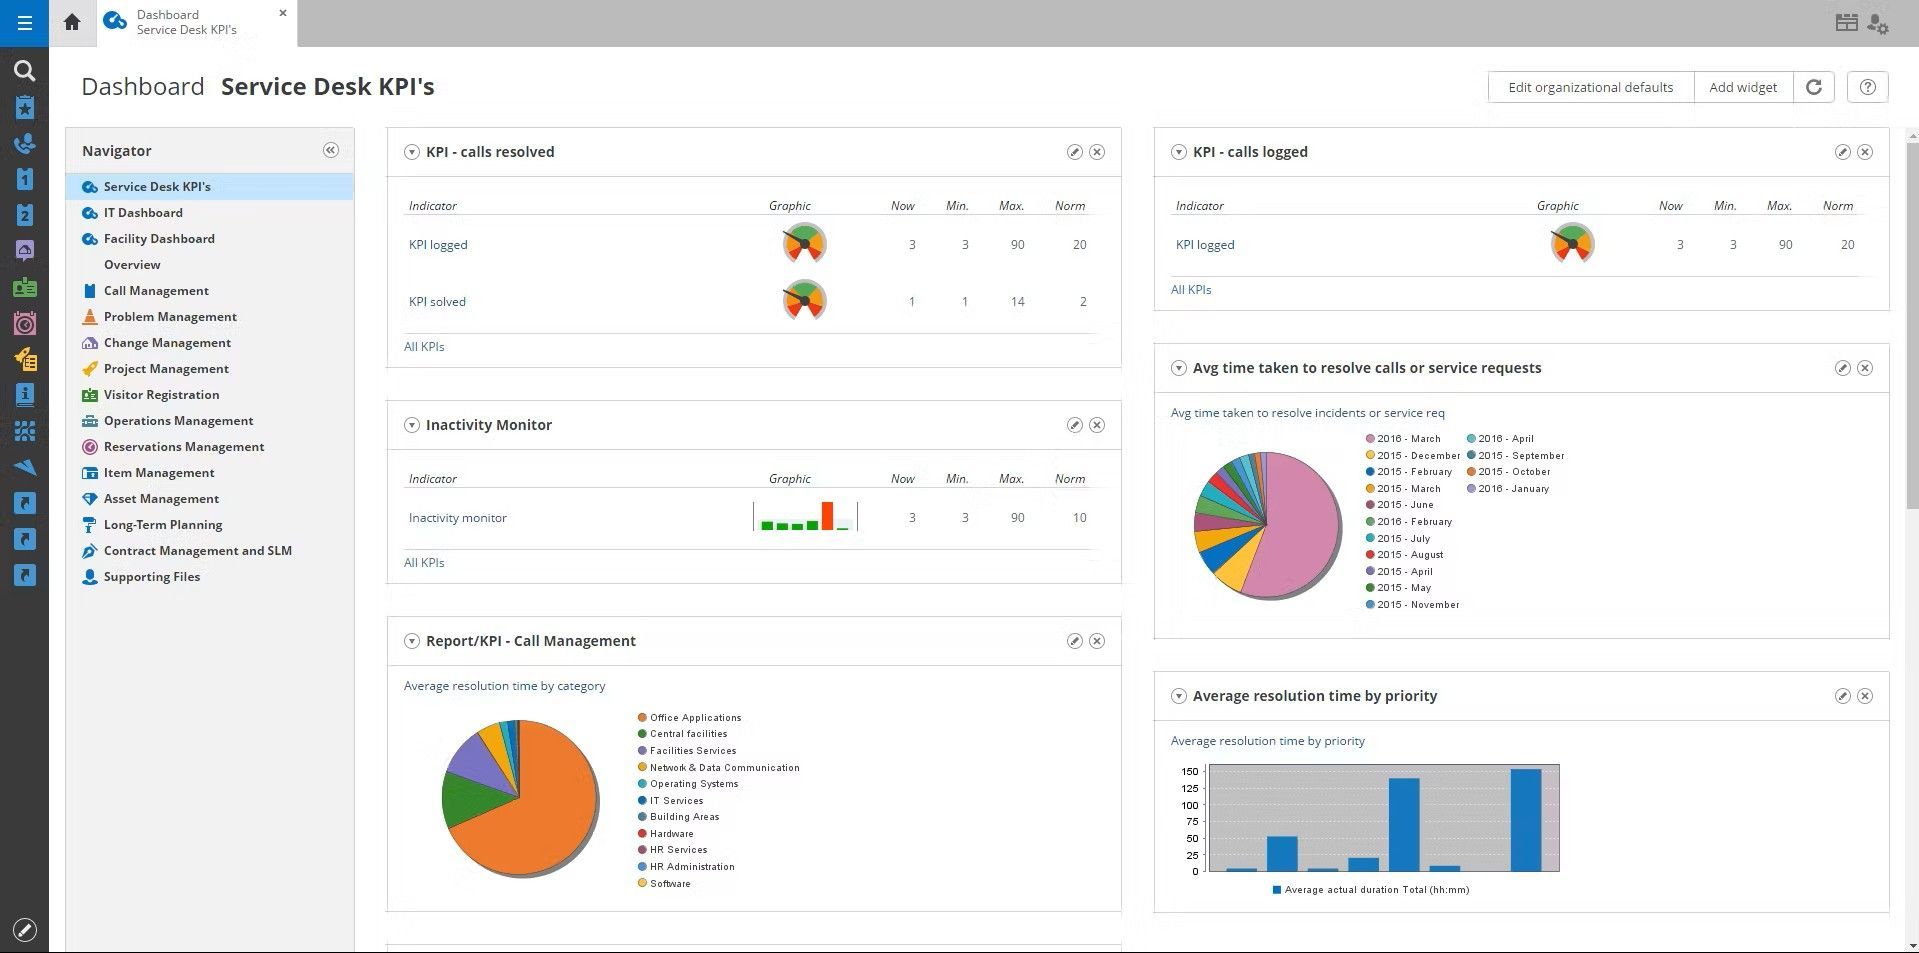
Task: Open the hamburger menu top left
Action: tap(24, 22)
